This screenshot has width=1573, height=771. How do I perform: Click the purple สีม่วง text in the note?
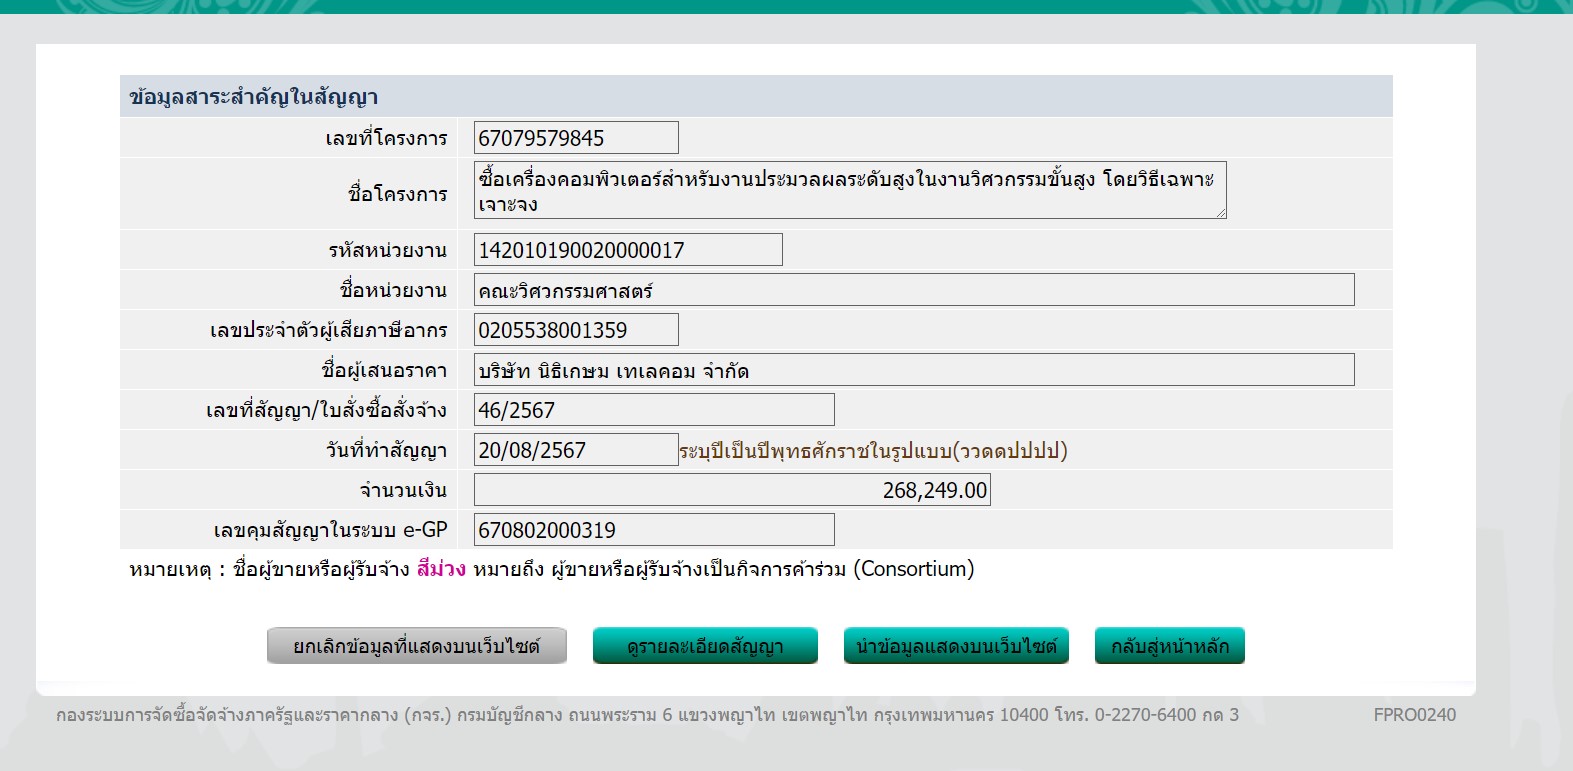pyautogui.click(x=441, y=569)
